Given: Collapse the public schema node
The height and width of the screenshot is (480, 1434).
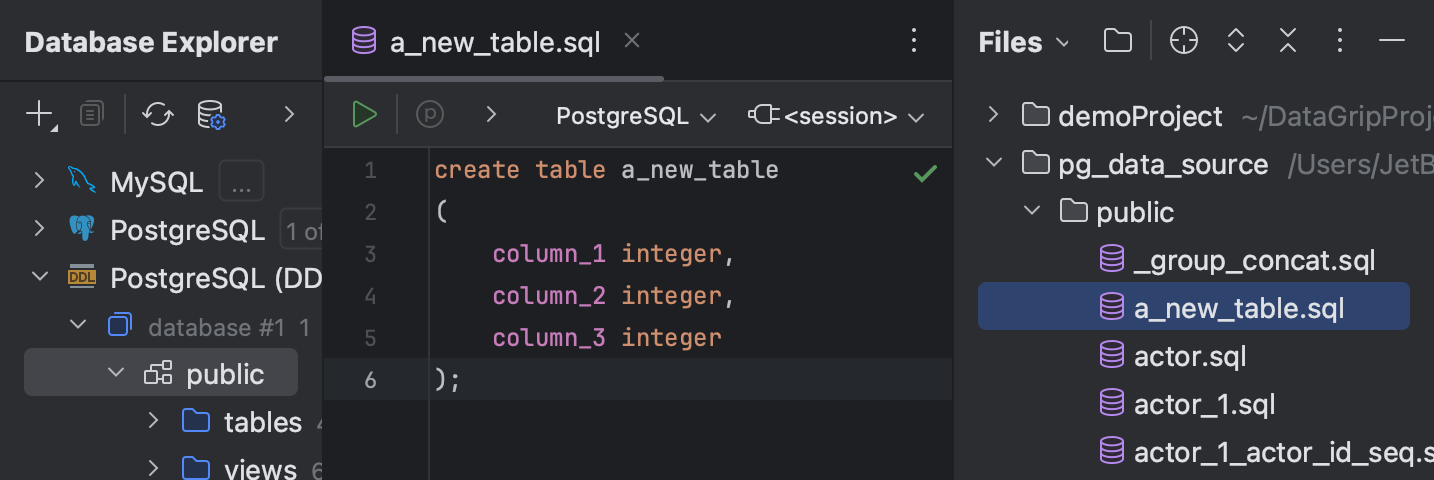Looking at the screenshot, I should [x=116, y=373].
